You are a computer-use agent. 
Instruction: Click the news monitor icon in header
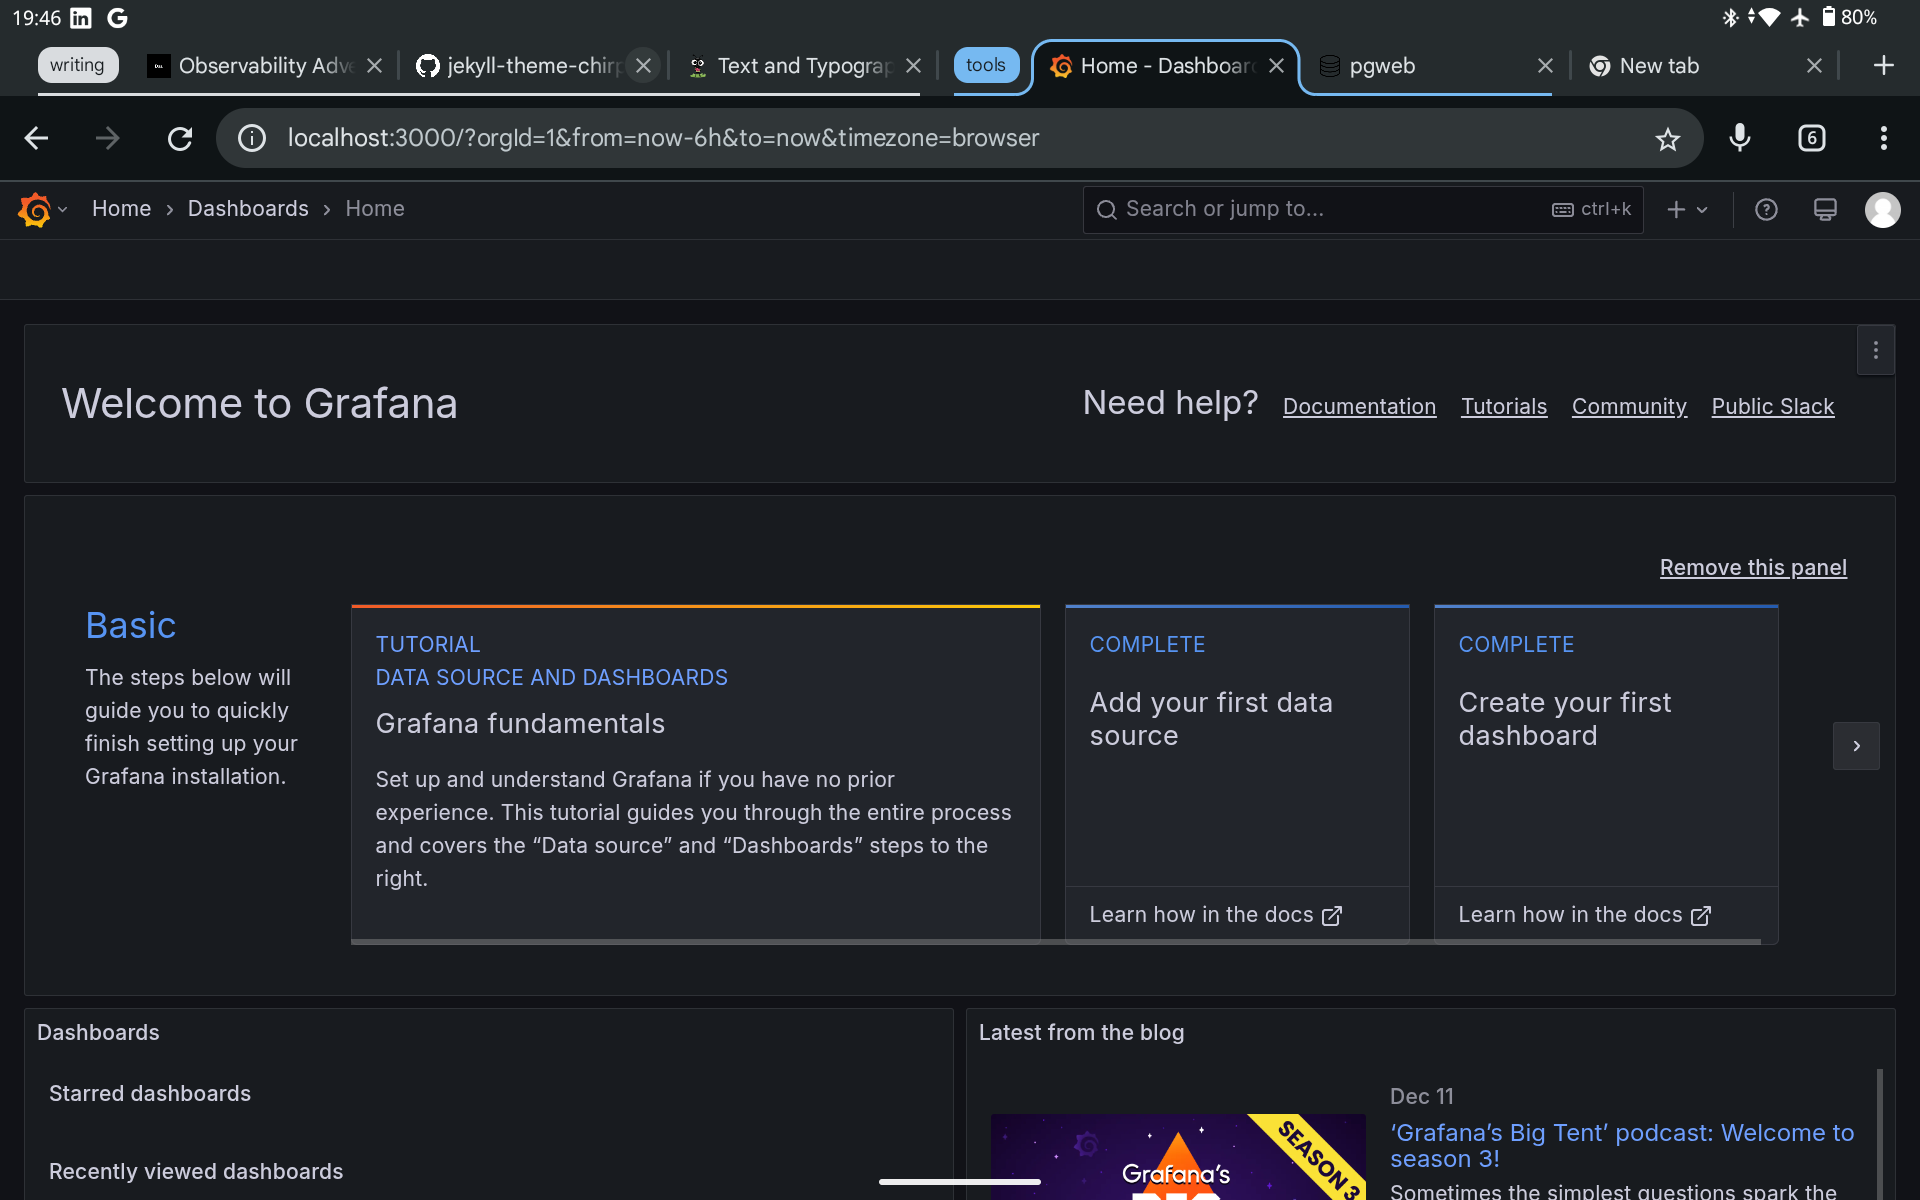[1825, 210]
